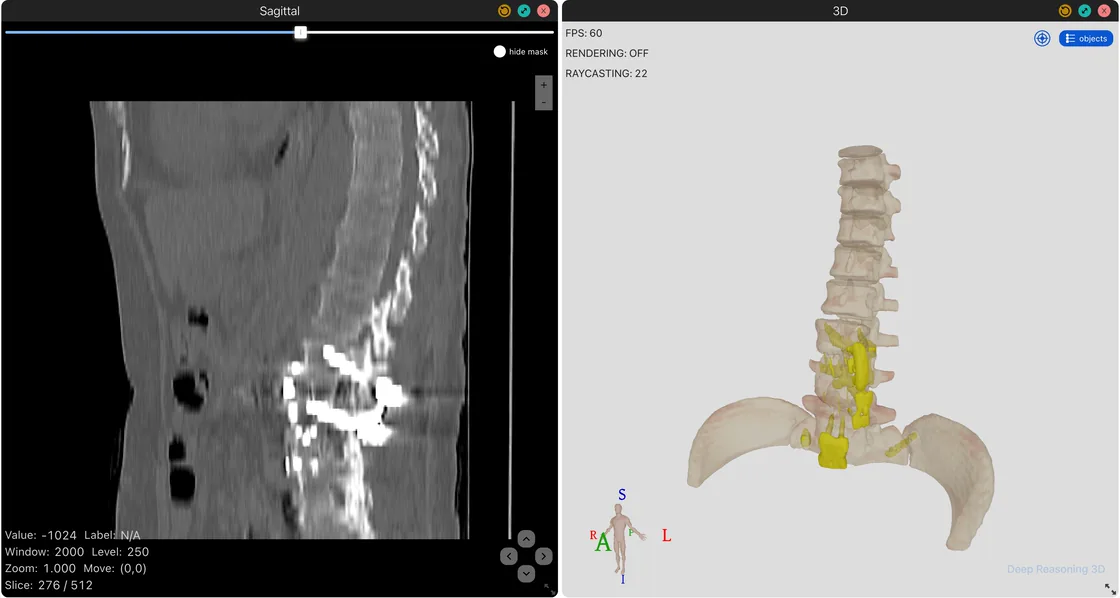
Task: Close the Sagittal window
Action: click(x=544, y=11)
